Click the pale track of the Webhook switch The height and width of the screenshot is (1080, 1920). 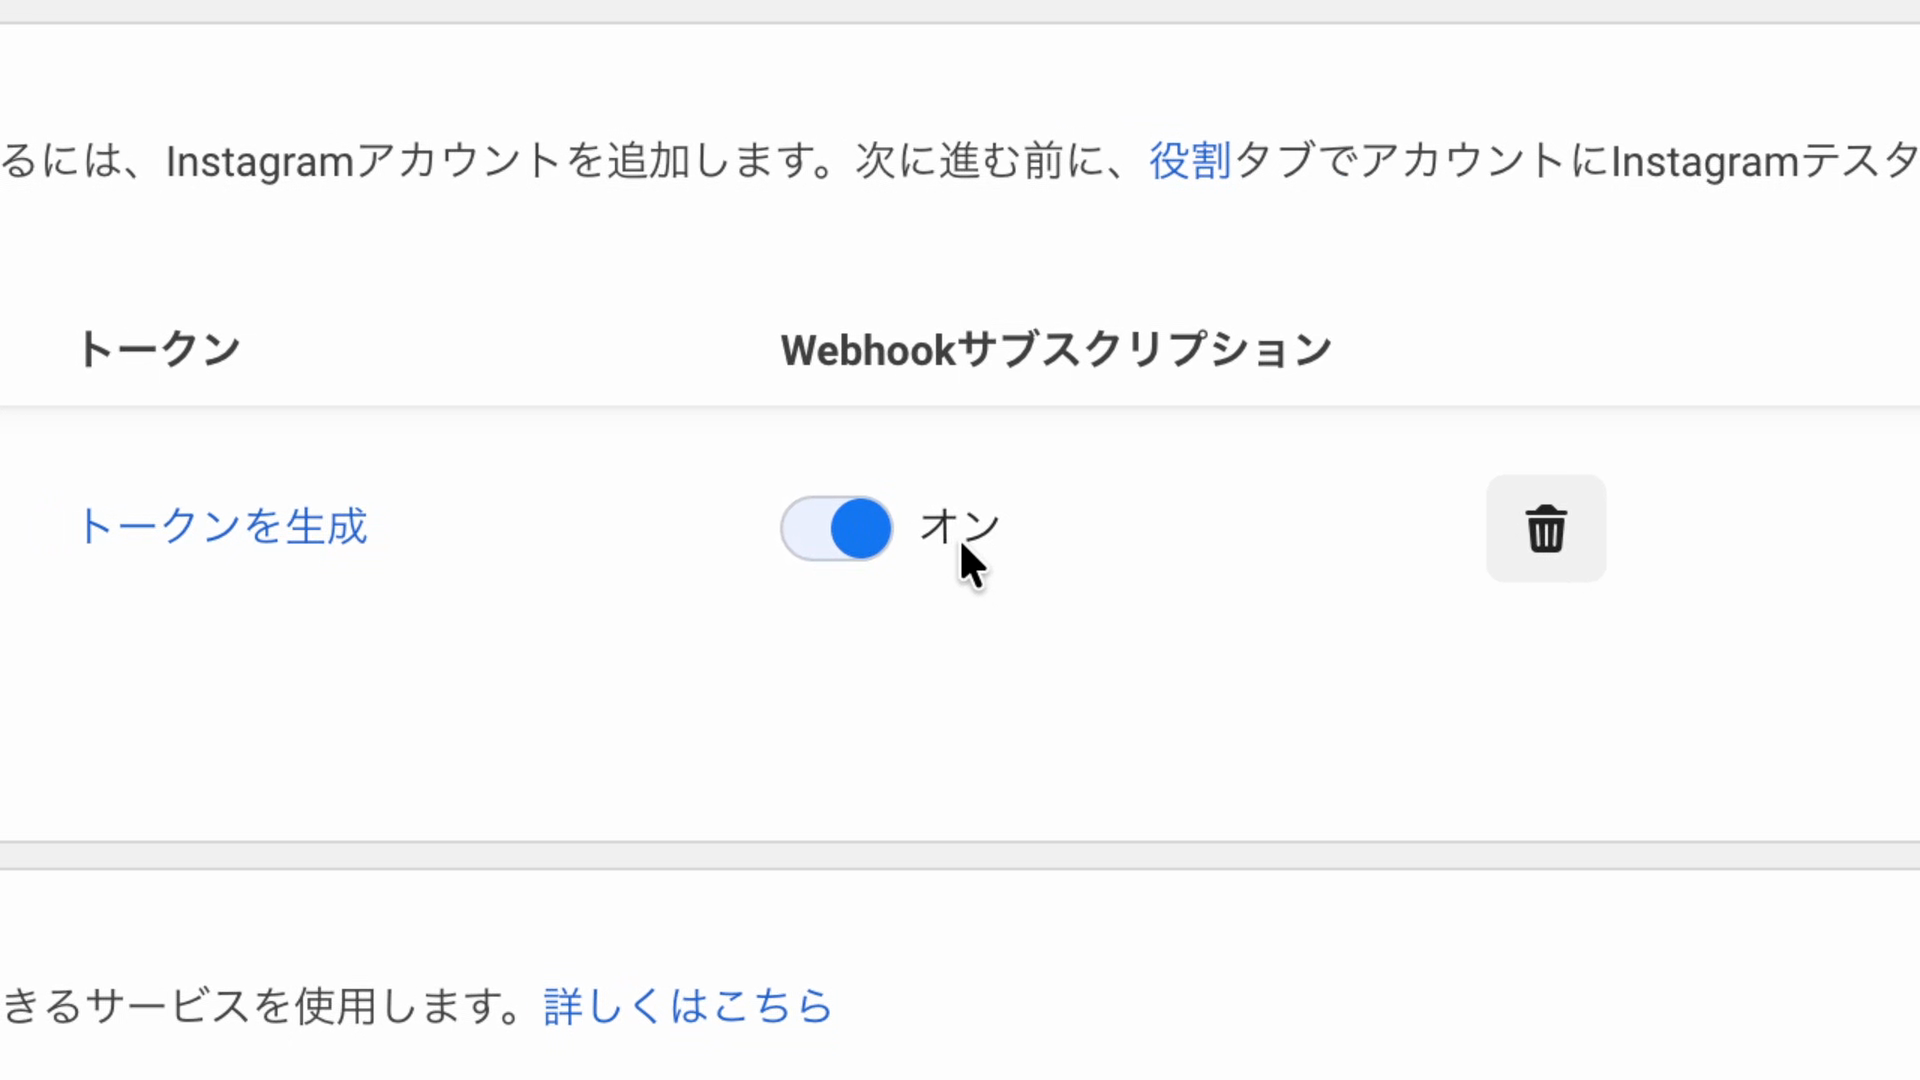[806, 528]
